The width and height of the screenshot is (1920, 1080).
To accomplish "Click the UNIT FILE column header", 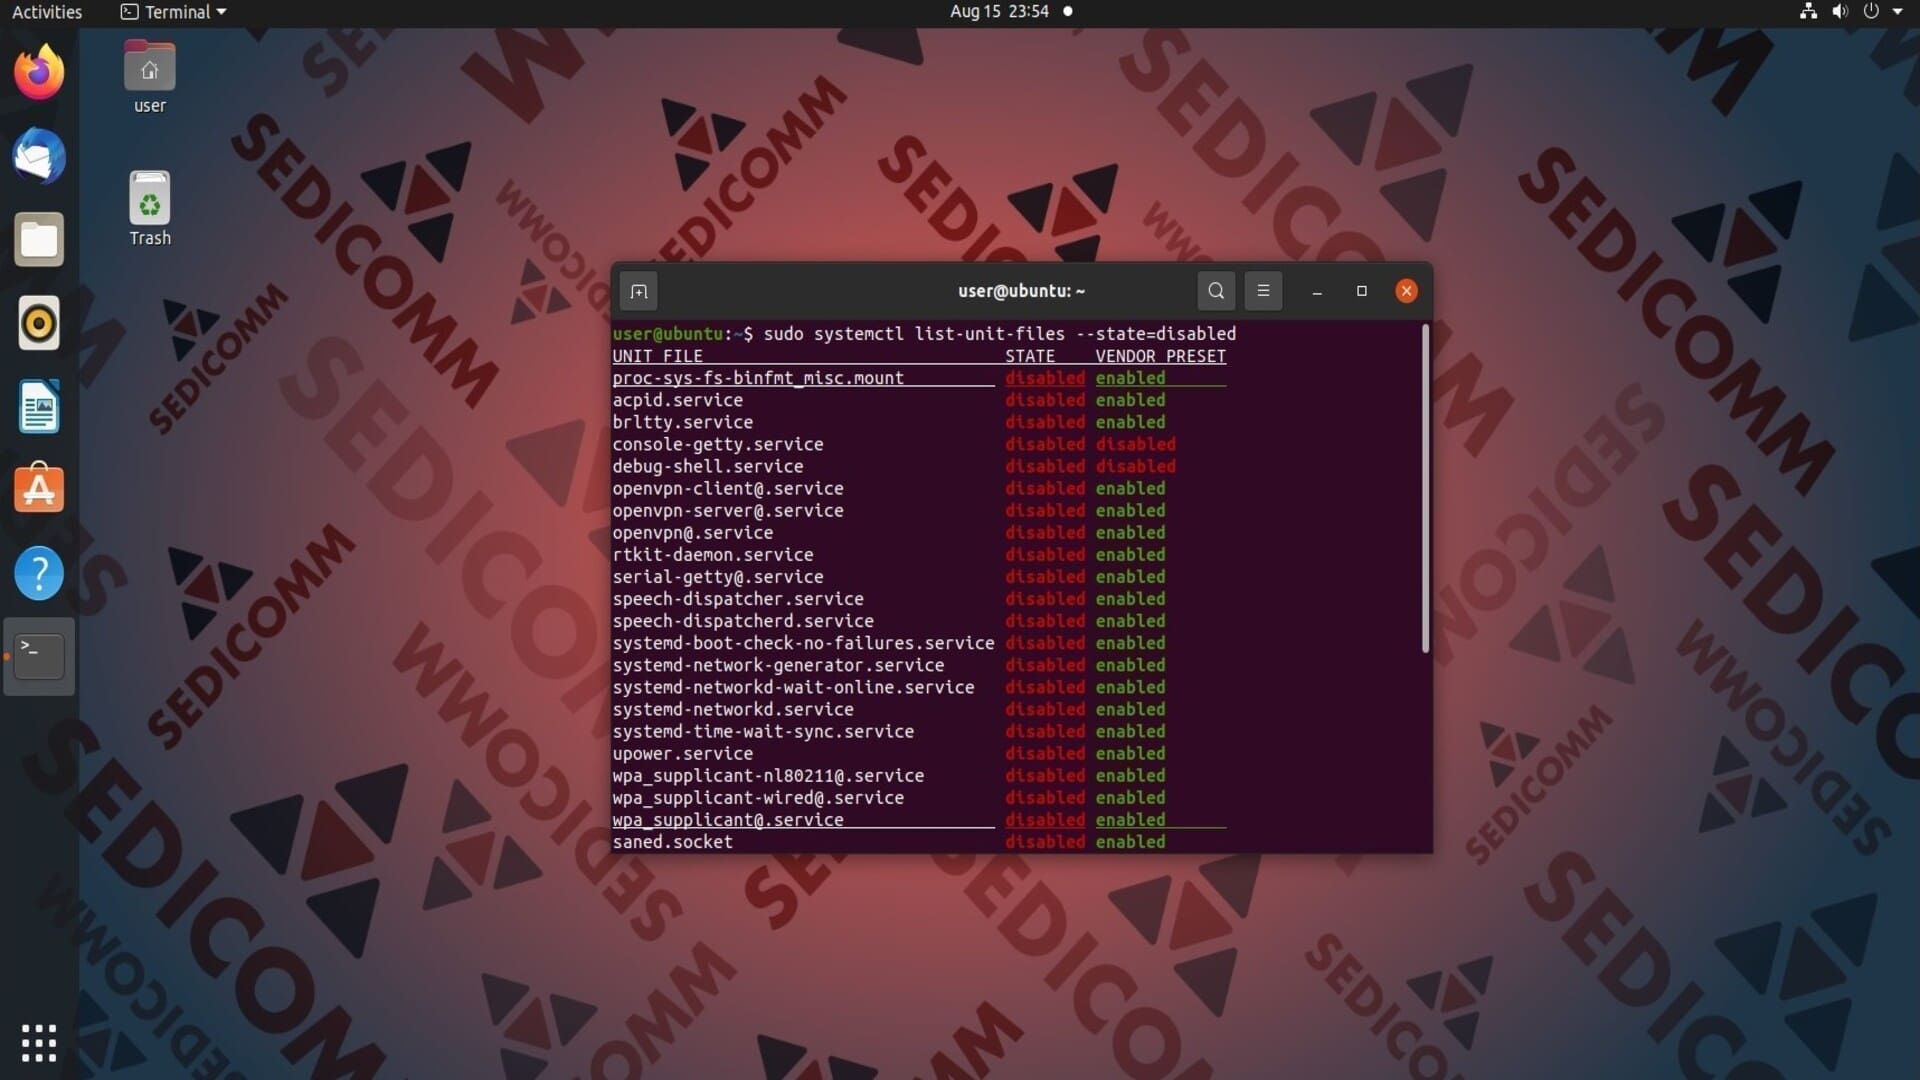I will (x=657, y=356).
